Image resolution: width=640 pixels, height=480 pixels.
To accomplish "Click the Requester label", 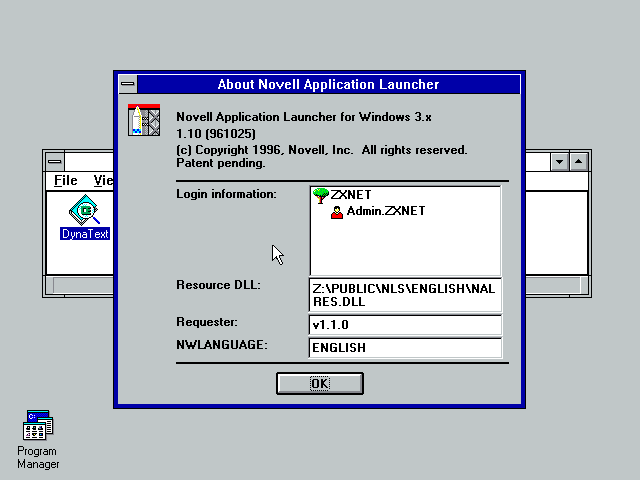I will point(207,322).
